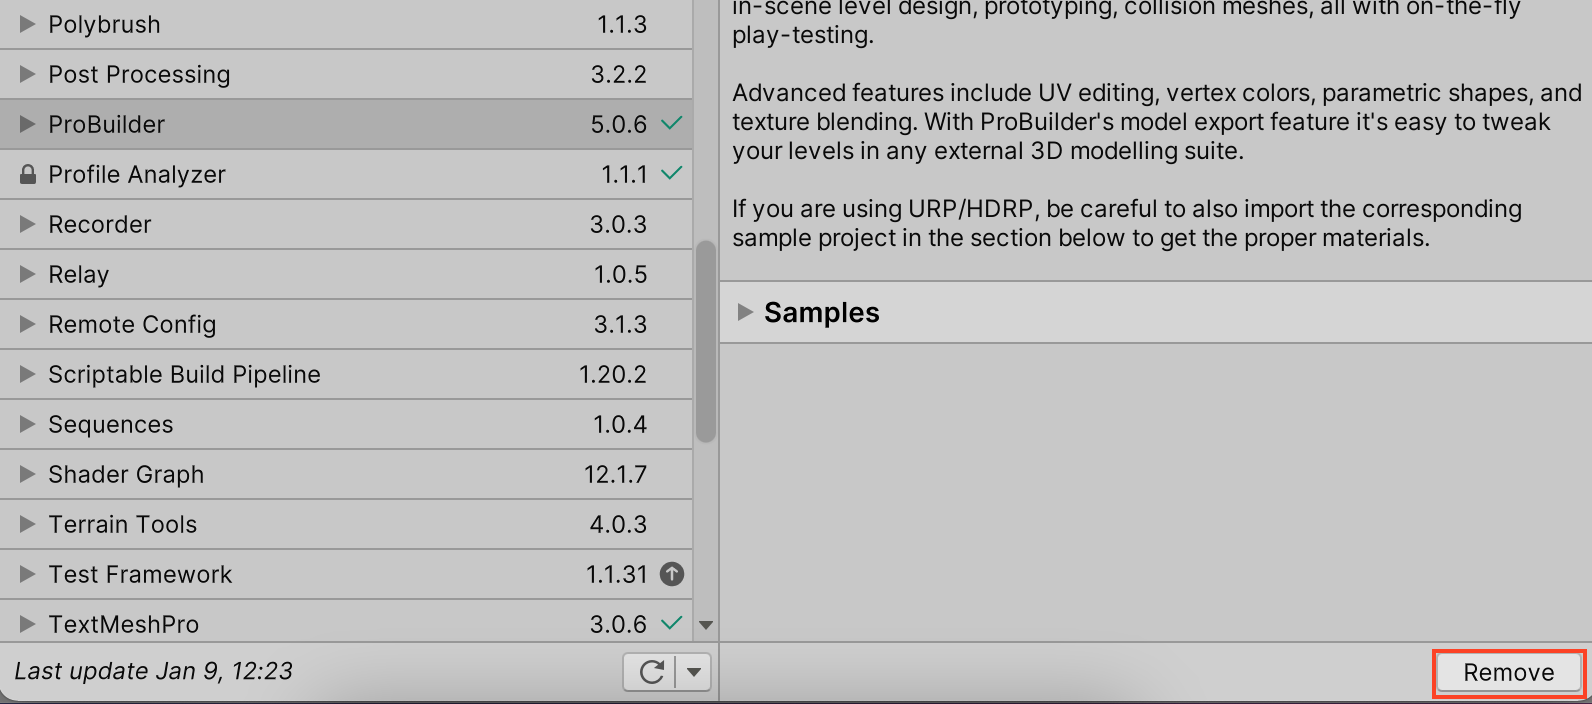The image size is (1592, 704).
Task: Click the Remove button
Action: tap(1507, 671)
